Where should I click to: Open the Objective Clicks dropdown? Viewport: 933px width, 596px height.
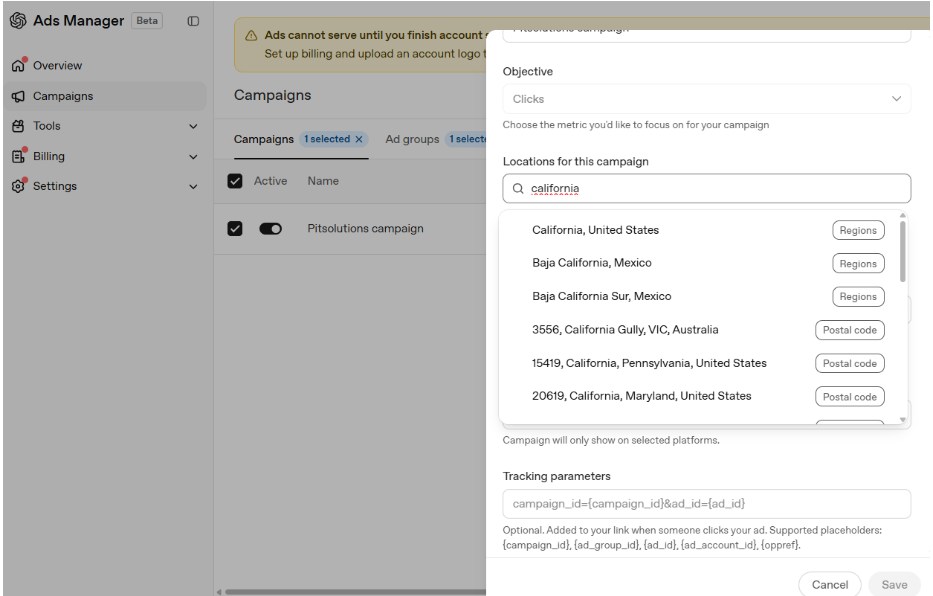706,99
